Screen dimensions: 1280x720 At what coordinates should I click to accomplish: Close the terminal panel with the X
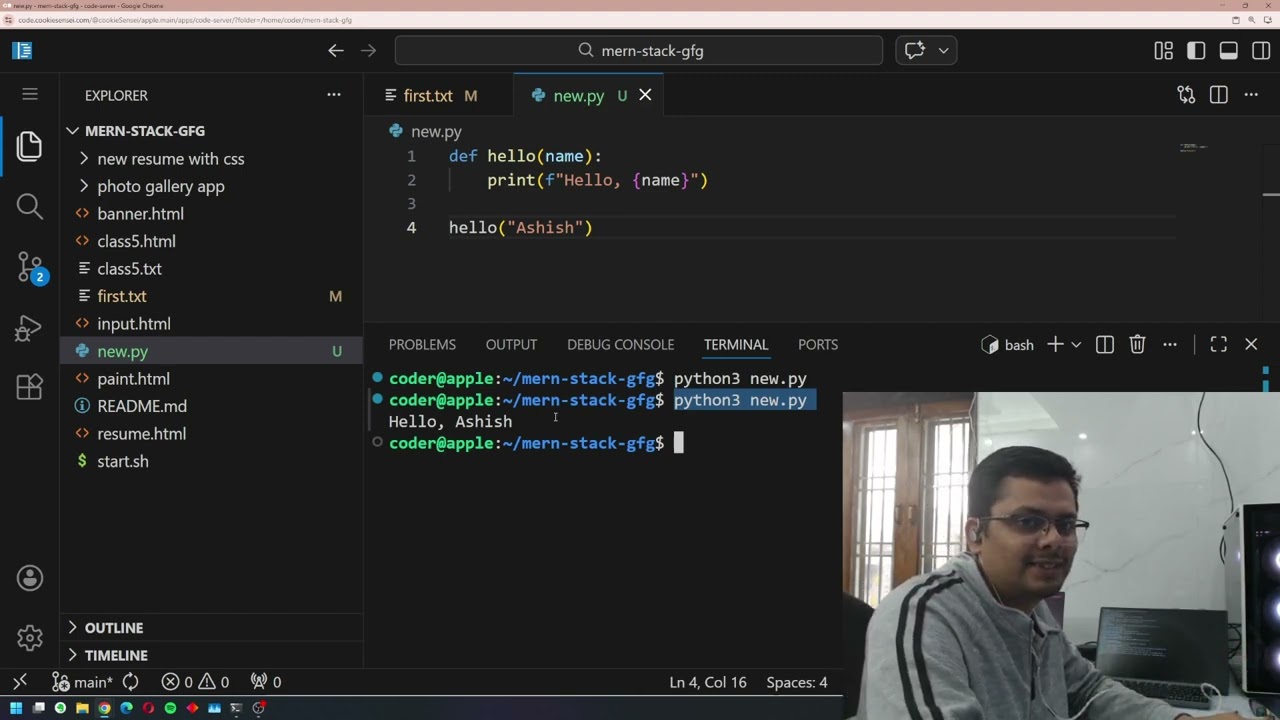pos(1251,344)
